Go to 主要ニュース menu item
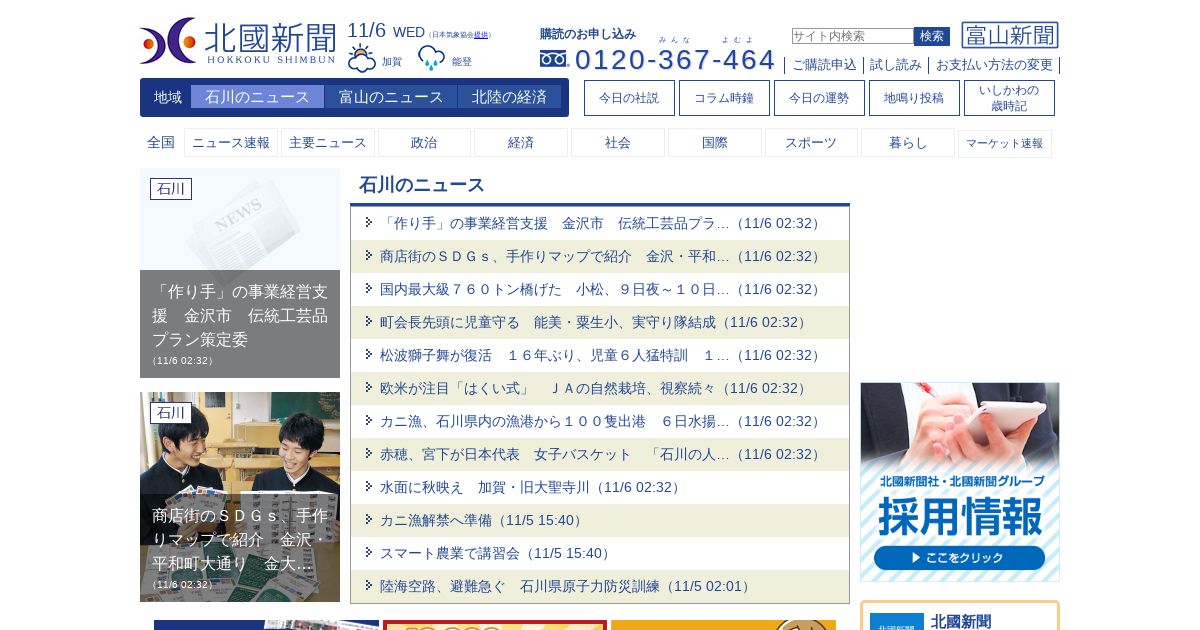This screenshot has height=630, width=1200. point(328,143)
